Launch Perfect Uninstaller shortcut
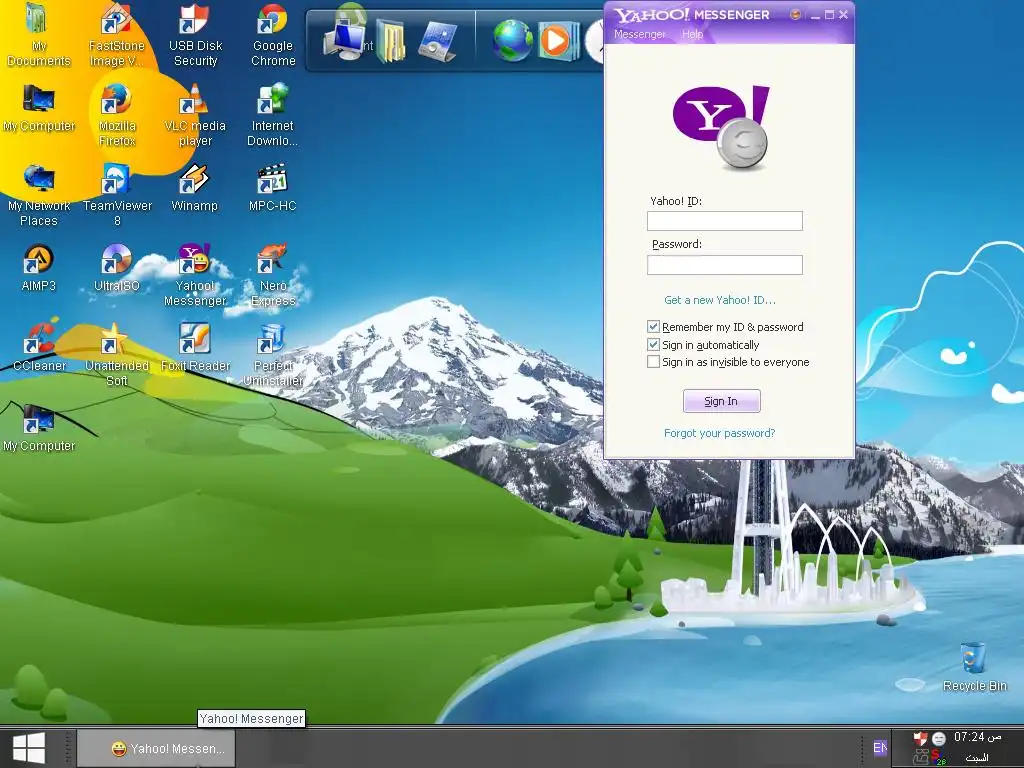The height and width of the screenshot is (768, 1024). (x=273, y=355)
